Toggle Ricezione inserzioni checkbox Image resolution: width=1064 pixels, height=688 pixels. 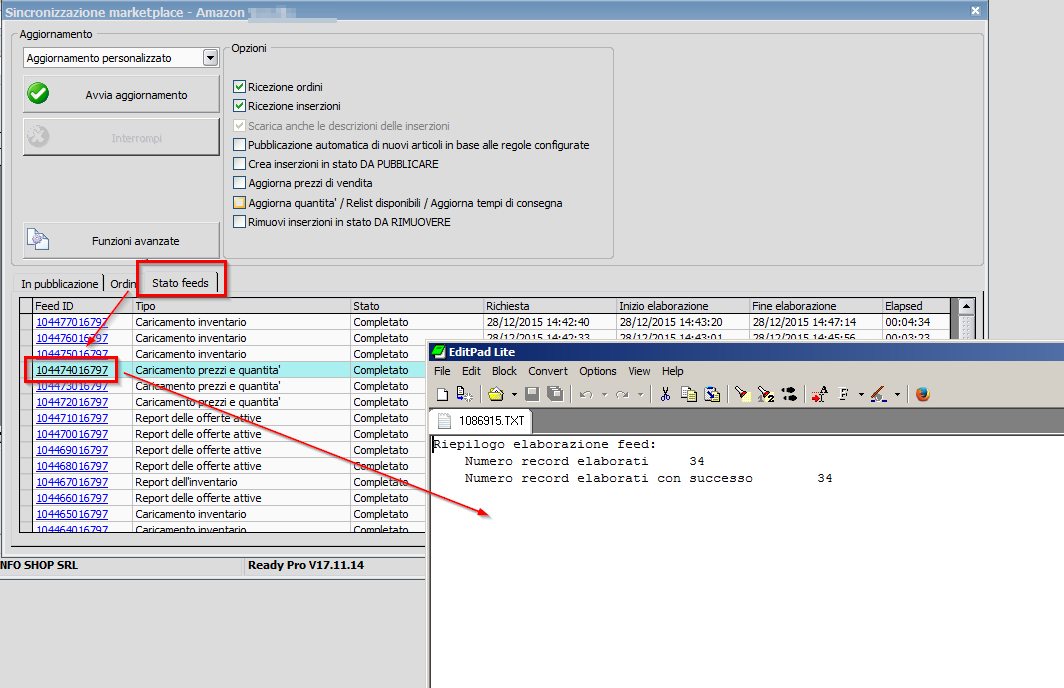239,106
